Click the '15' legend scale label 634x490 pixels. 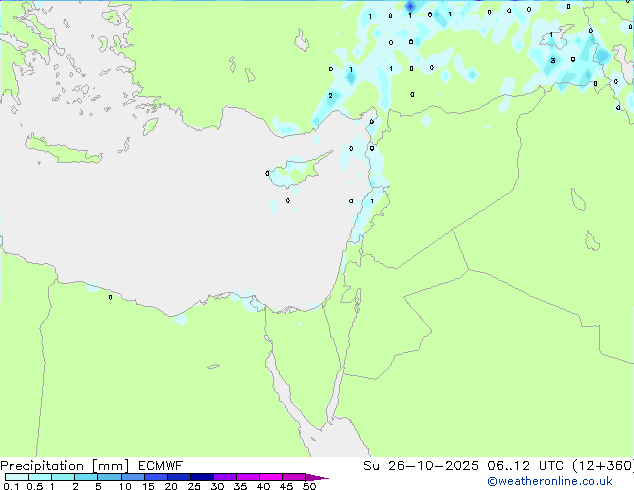click(148, 486)
